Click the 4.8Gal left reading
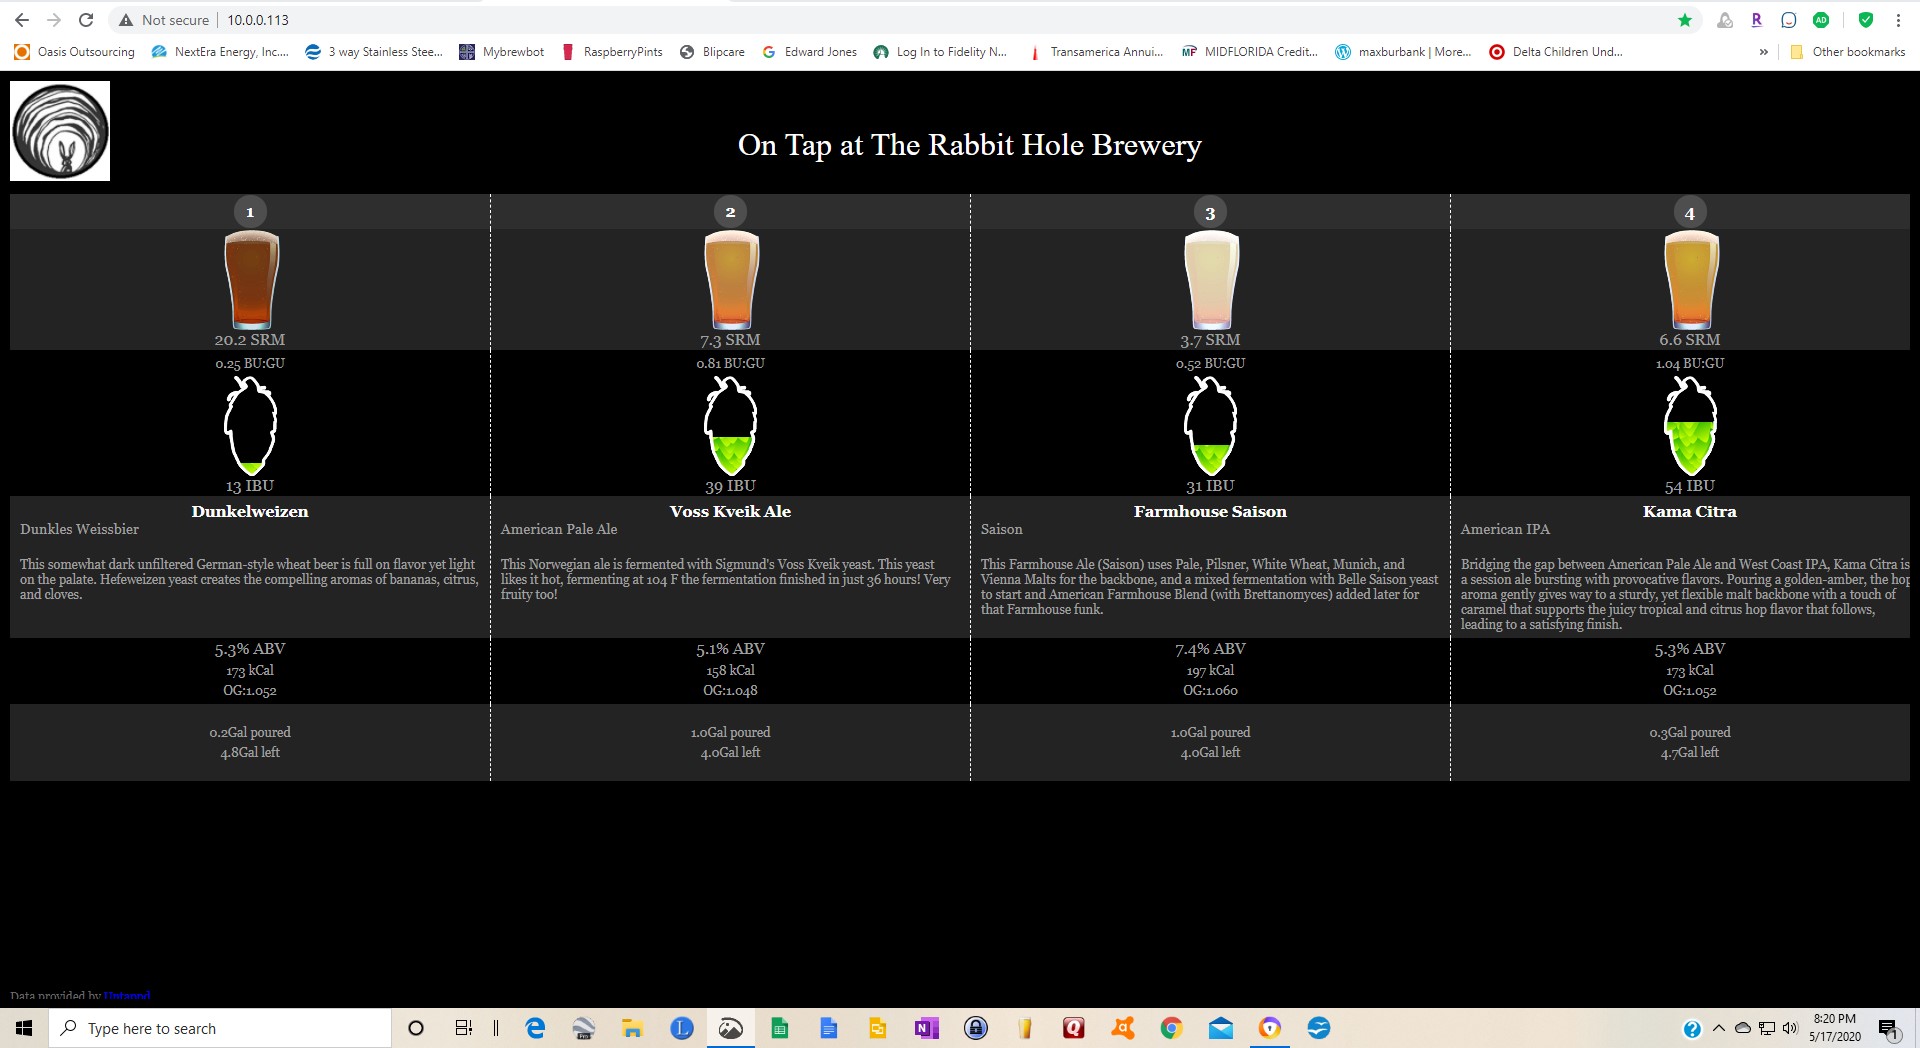 (x=250, y=752)
